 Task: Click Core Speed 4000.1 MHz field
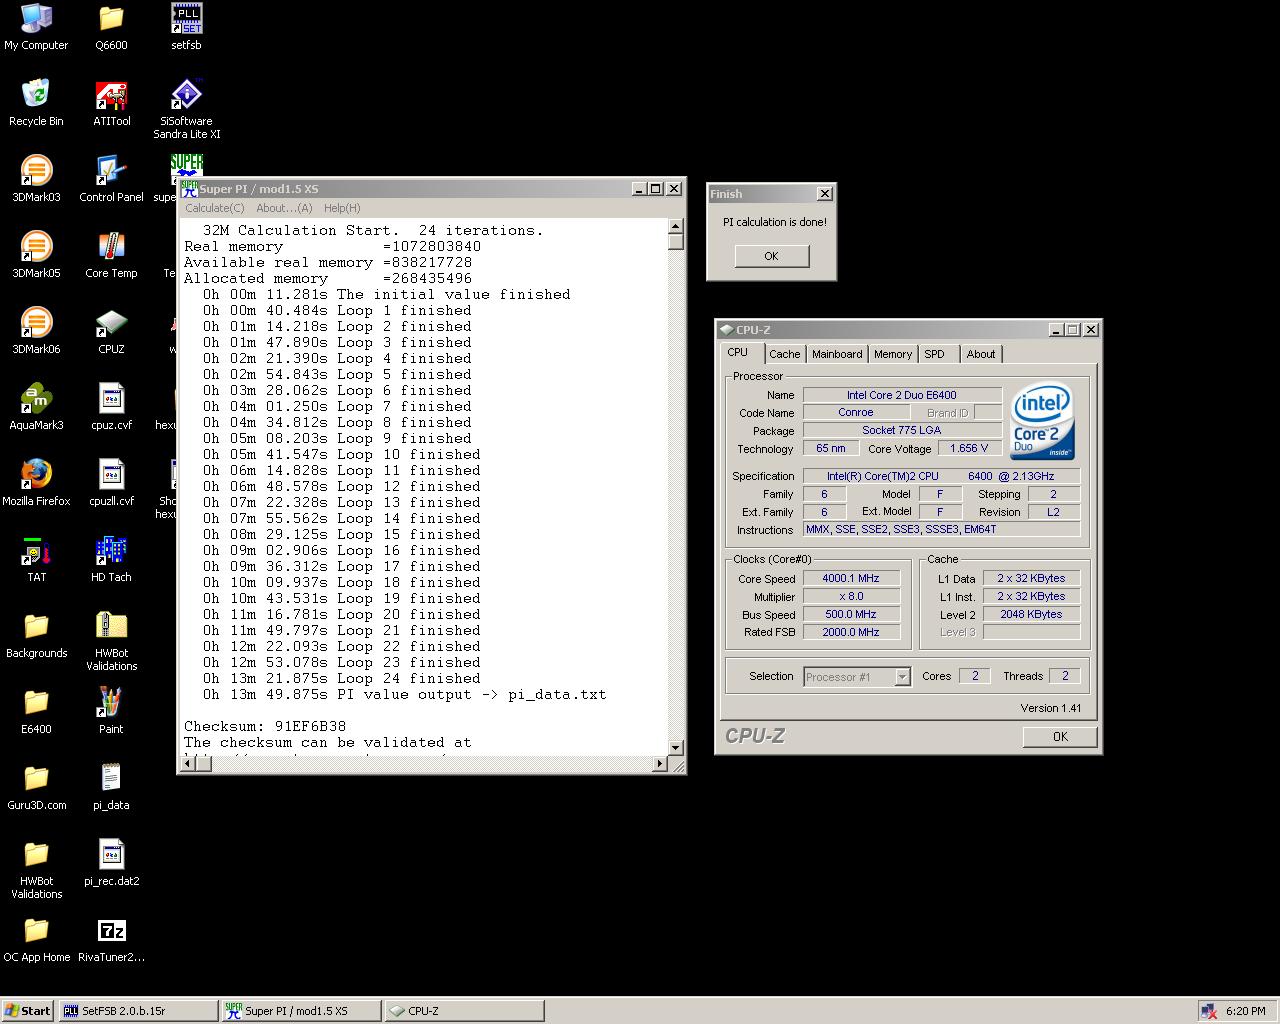pos(851,578)
